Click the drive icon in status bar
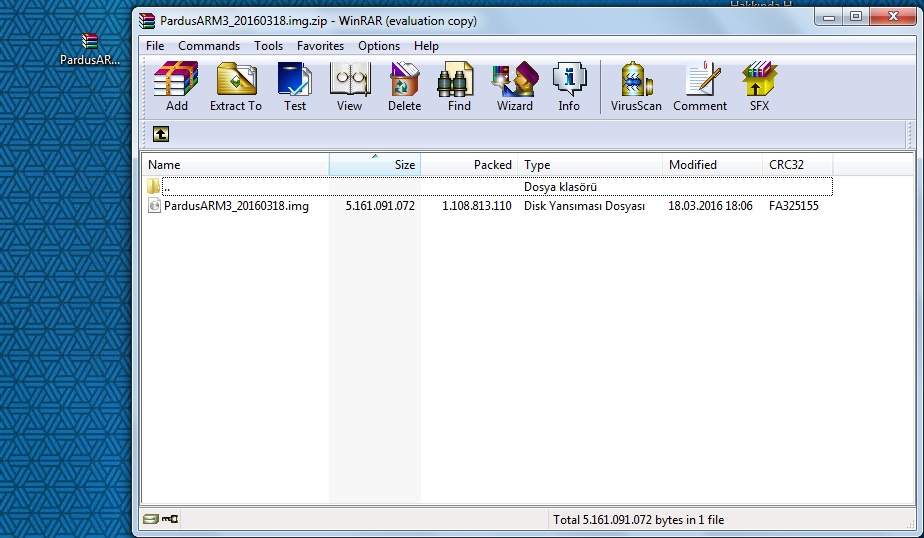 tap(151, 519)
